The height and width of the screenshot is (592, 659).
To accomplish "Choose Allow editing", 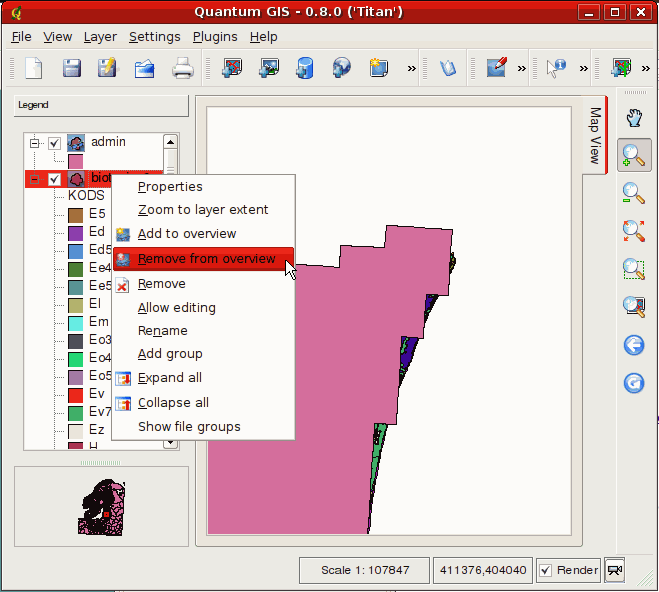I will click(x=203, y=308).
